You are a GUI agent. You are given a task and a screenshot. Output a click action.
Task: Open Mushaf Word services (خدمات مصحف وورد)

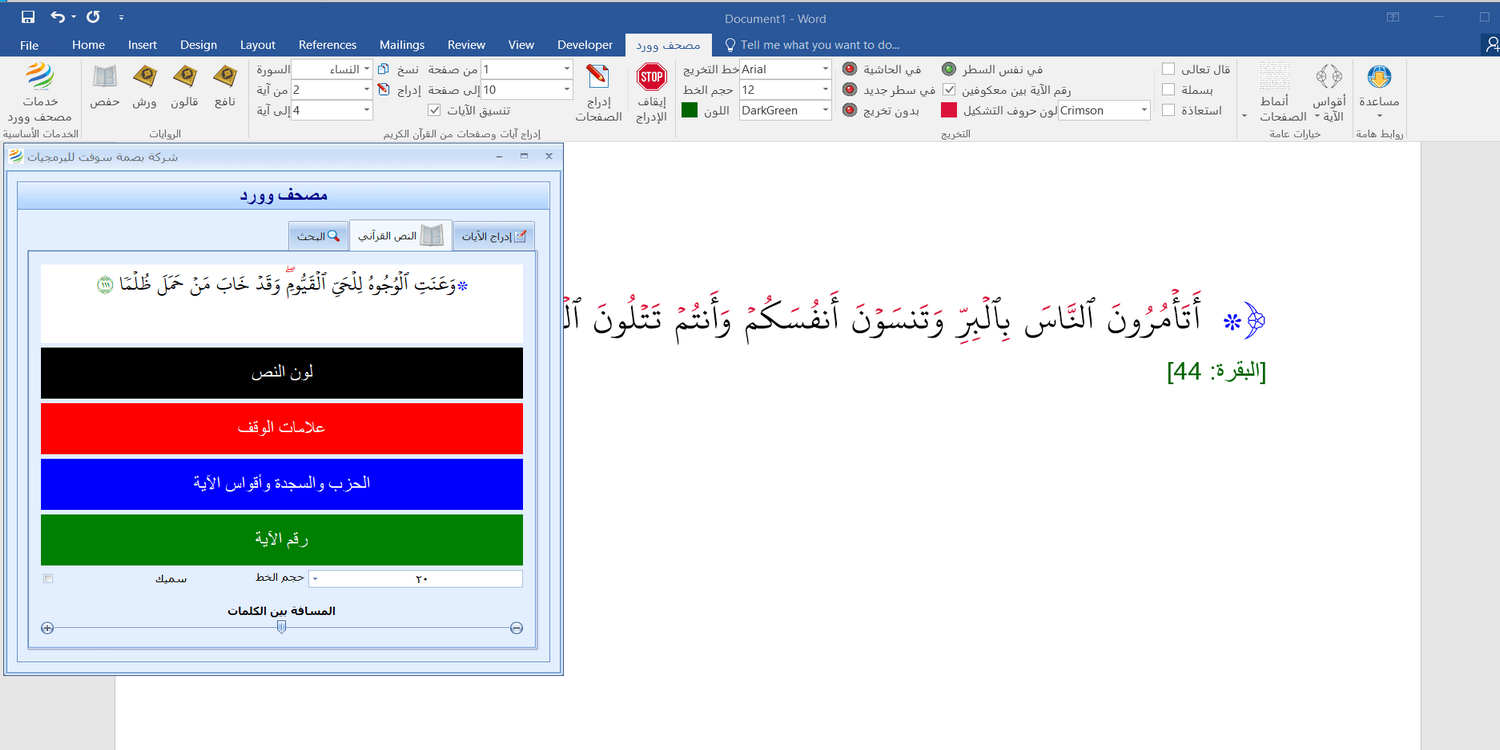pos(38,92)
